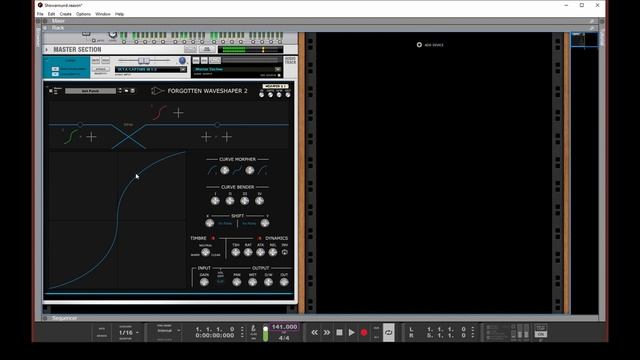Click the red record button
This screenshot has width=640, height=360.
(x=364, y=333)
